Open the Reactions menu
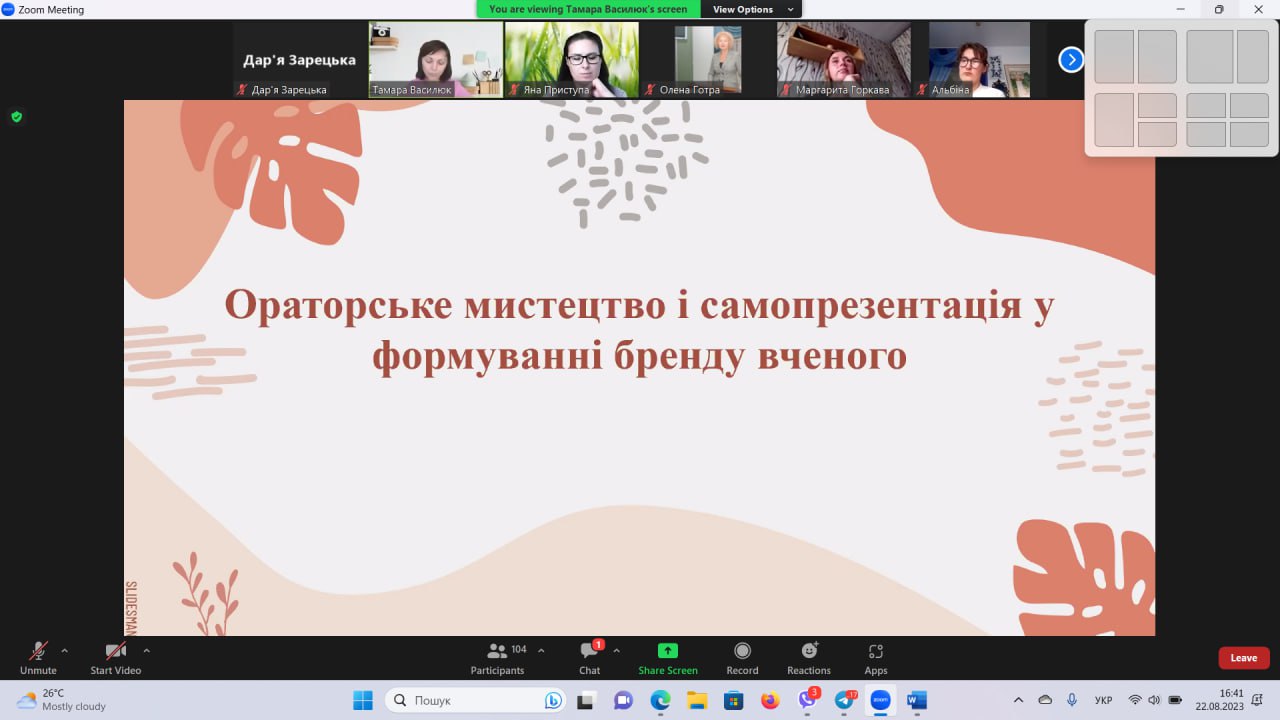This screenshot has height=720, width=1280. 809,658
